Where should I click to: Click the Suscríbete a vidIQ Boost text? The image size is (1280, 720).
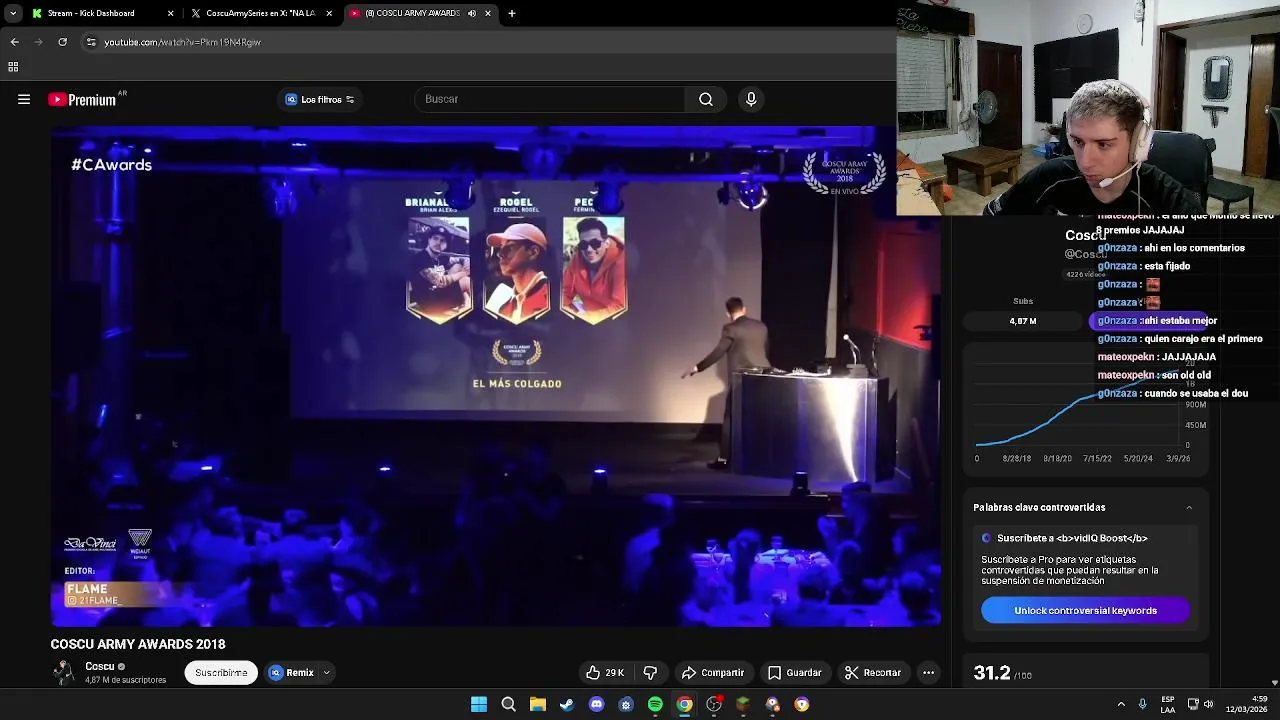point(1072,538)
